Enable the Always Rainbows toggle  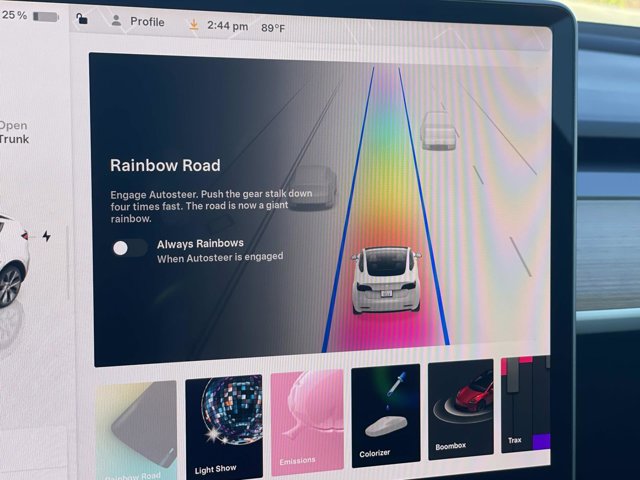pyautogui.click(x=129, y=249)
